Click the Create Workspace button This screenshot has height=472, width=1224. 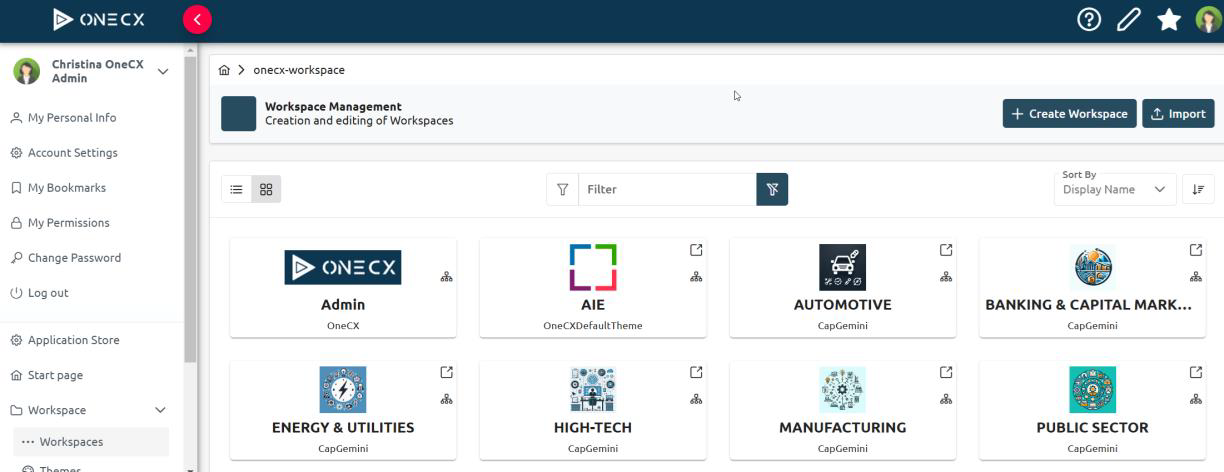click(1069, 114)
